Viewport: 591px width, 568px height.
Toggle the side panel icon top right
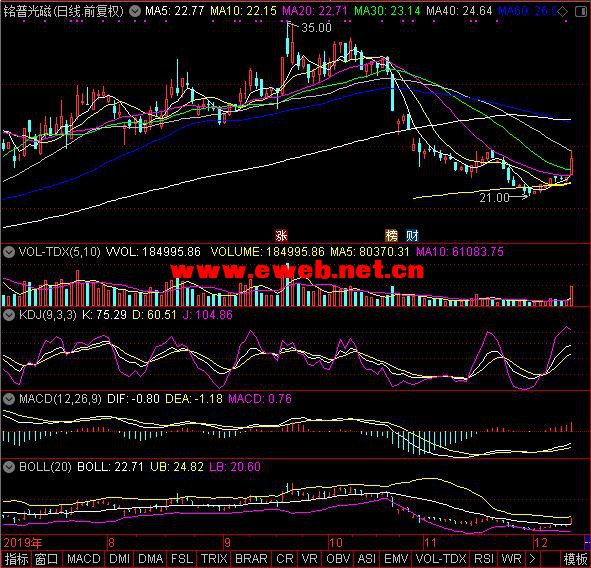(x=580, y=12)
